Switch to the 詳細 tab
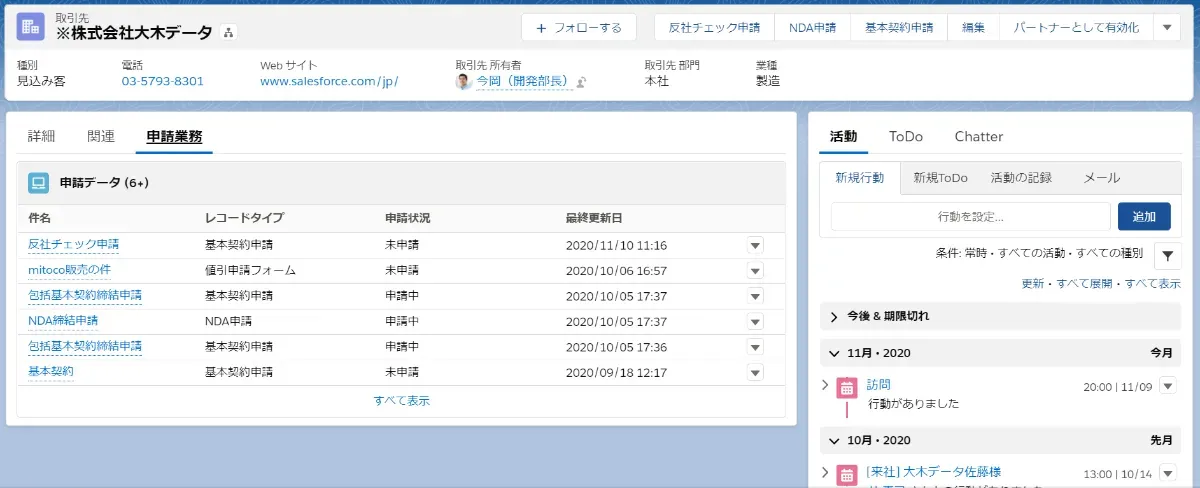Image resolution: width=1200 pixels, height=488 pixels. tap(42, 136)
